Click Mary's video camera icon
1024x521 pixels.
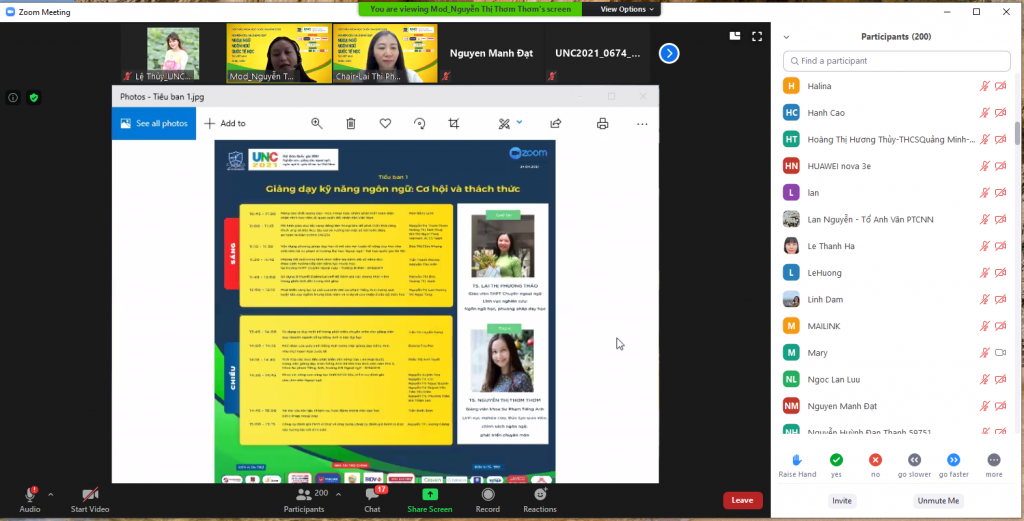[1000, 353]
